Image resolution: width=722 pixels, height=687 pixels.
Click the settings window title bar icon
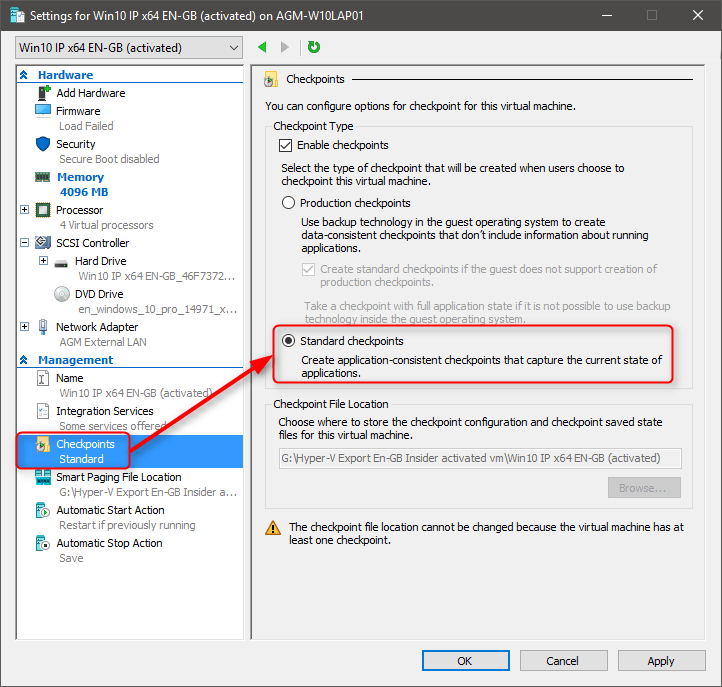click(17, 16)
